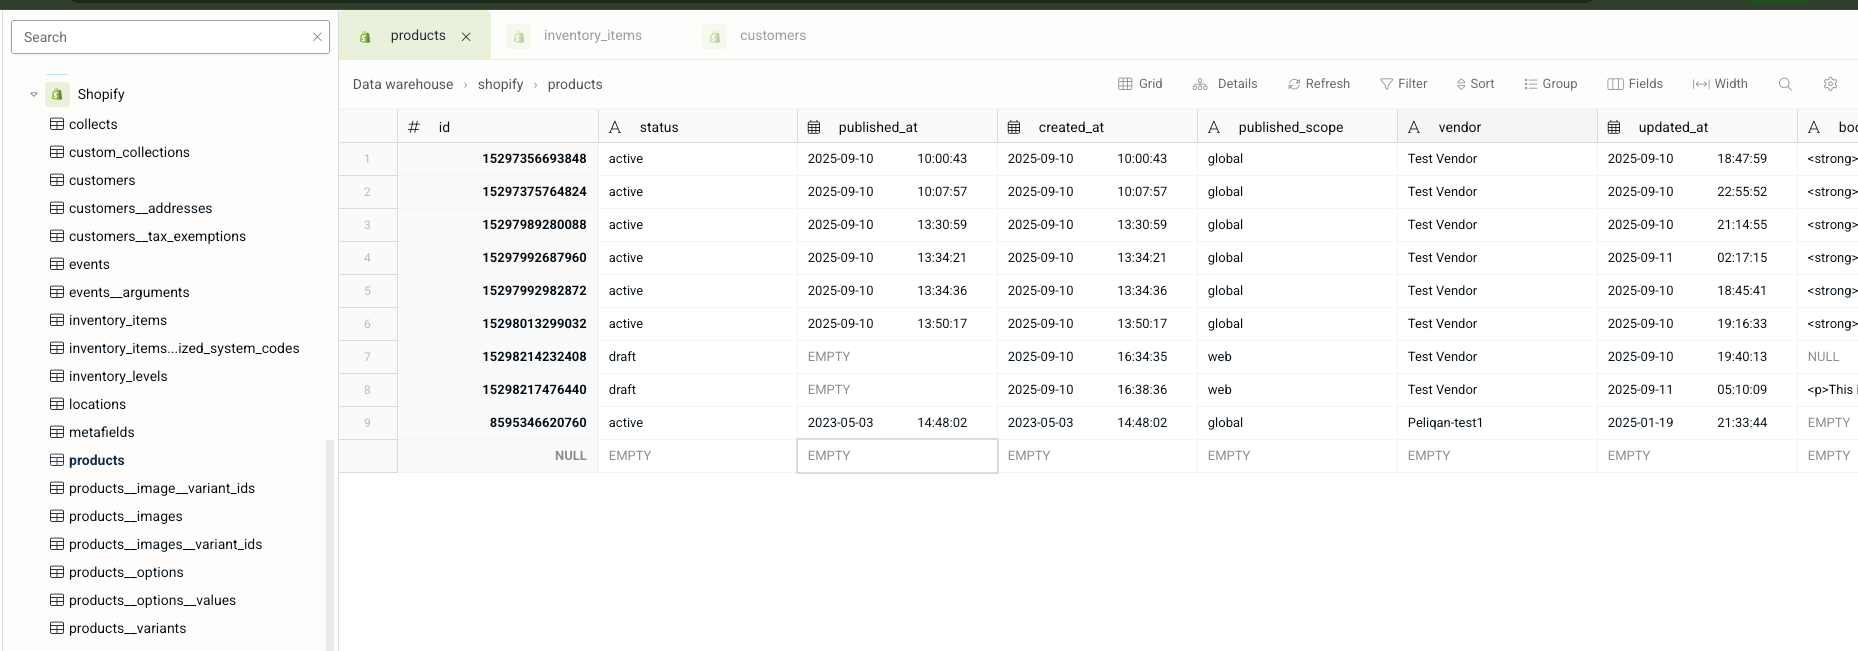1858x651 pixels.
Task: Close the products tab
Action: pos(466,36)
